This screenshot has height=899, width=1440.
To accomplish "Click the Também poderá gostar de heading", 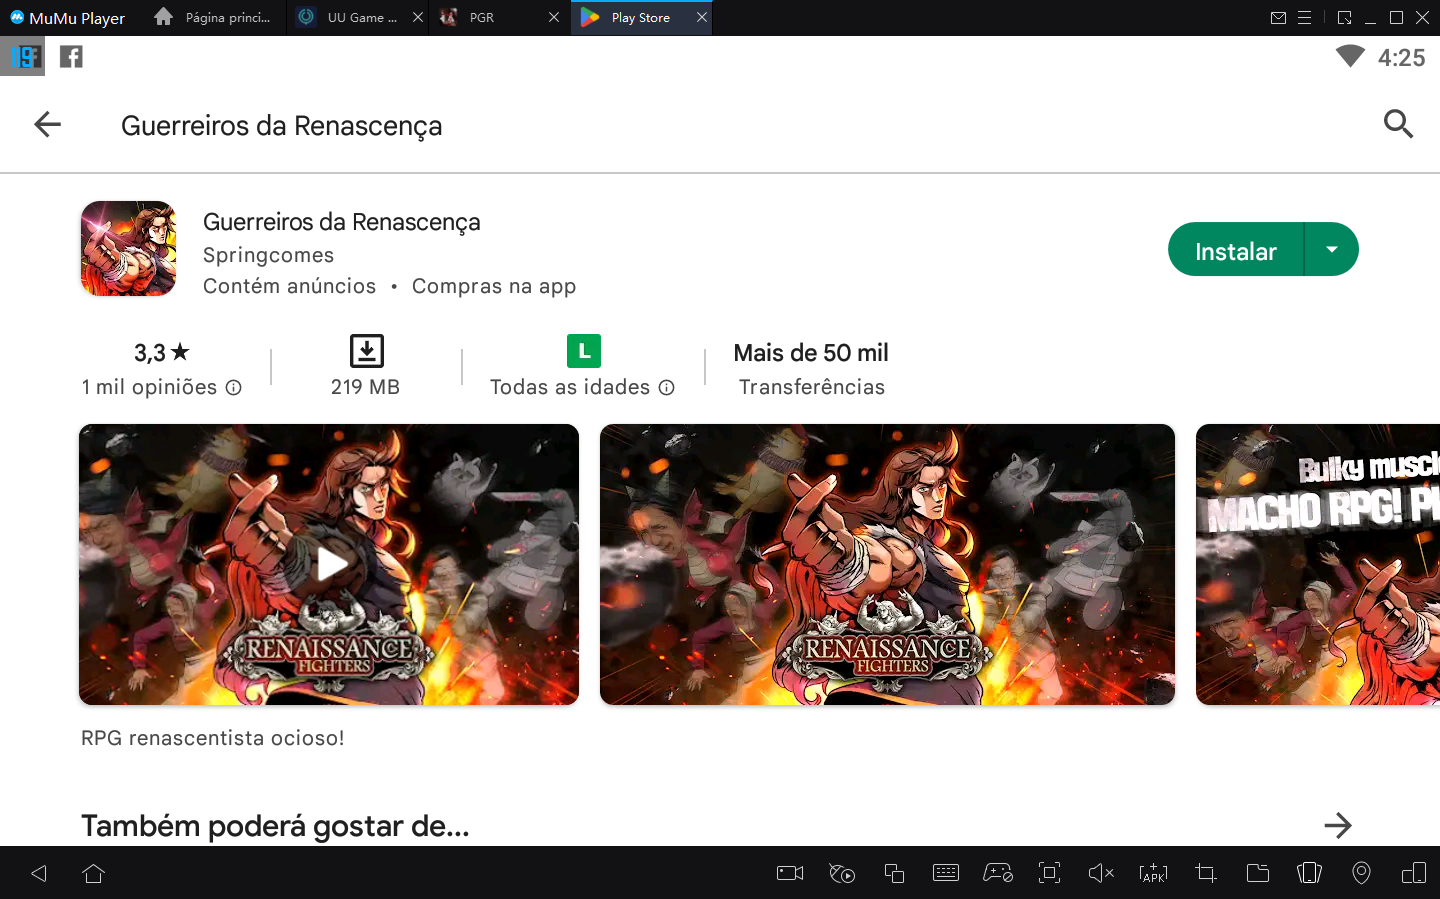I will [x=275, y=826].
